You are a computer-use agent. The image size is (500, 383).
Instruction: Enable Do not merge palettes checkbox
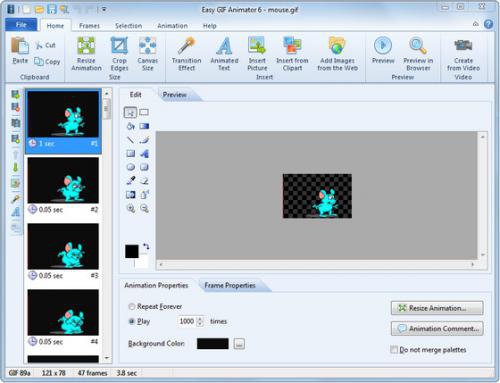(394, 350)
